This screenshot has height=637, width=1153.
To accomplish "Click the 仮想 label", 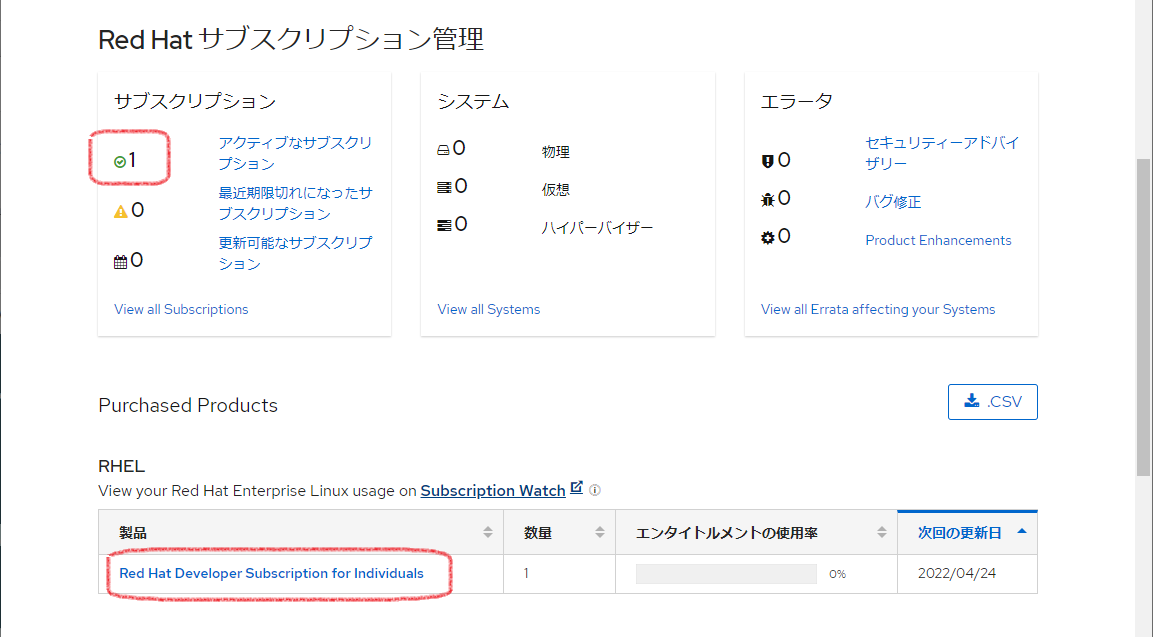I will (x=556, y=190).
